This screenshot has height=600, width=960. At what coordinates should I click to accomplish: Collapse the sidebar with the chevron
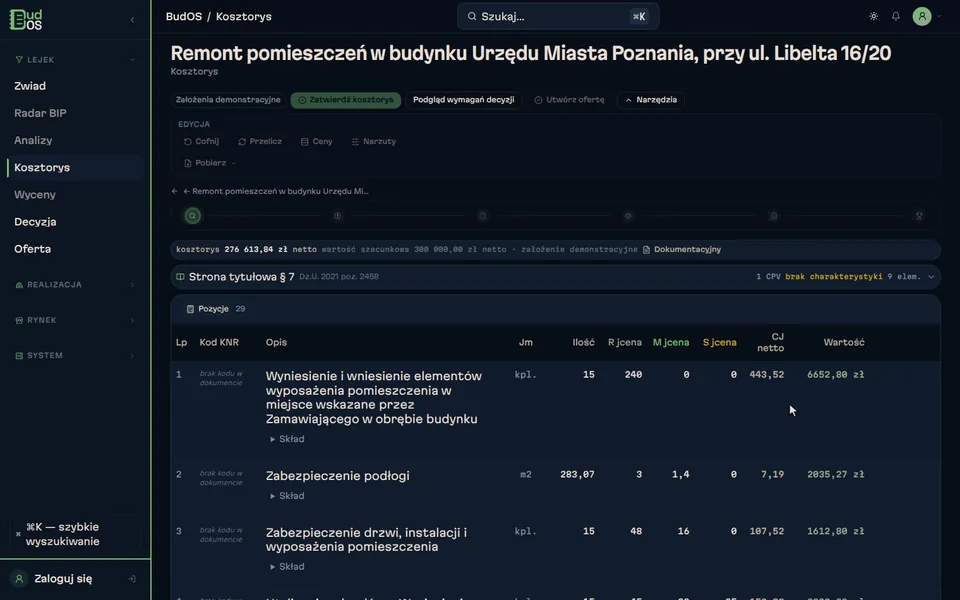pyautogui.click(x=133, y=20)
